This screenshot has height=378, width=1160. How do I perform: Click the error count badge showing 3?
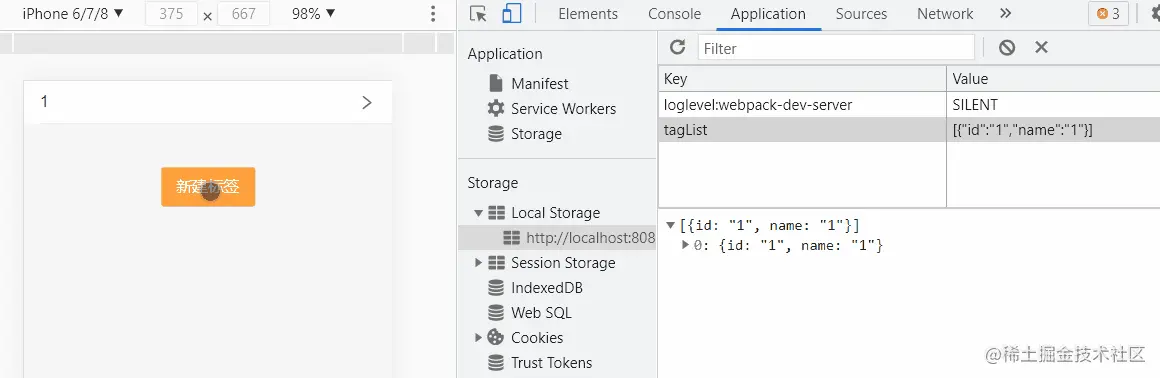click(1108, 14)
